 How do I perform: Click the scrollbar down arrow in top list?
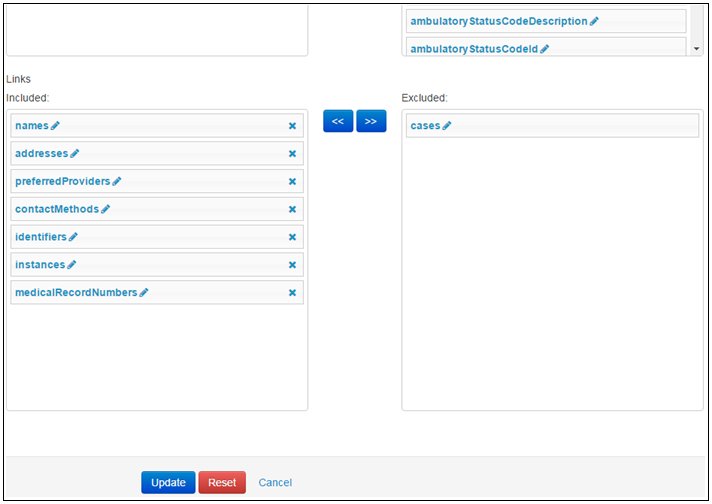coord(696,48)
